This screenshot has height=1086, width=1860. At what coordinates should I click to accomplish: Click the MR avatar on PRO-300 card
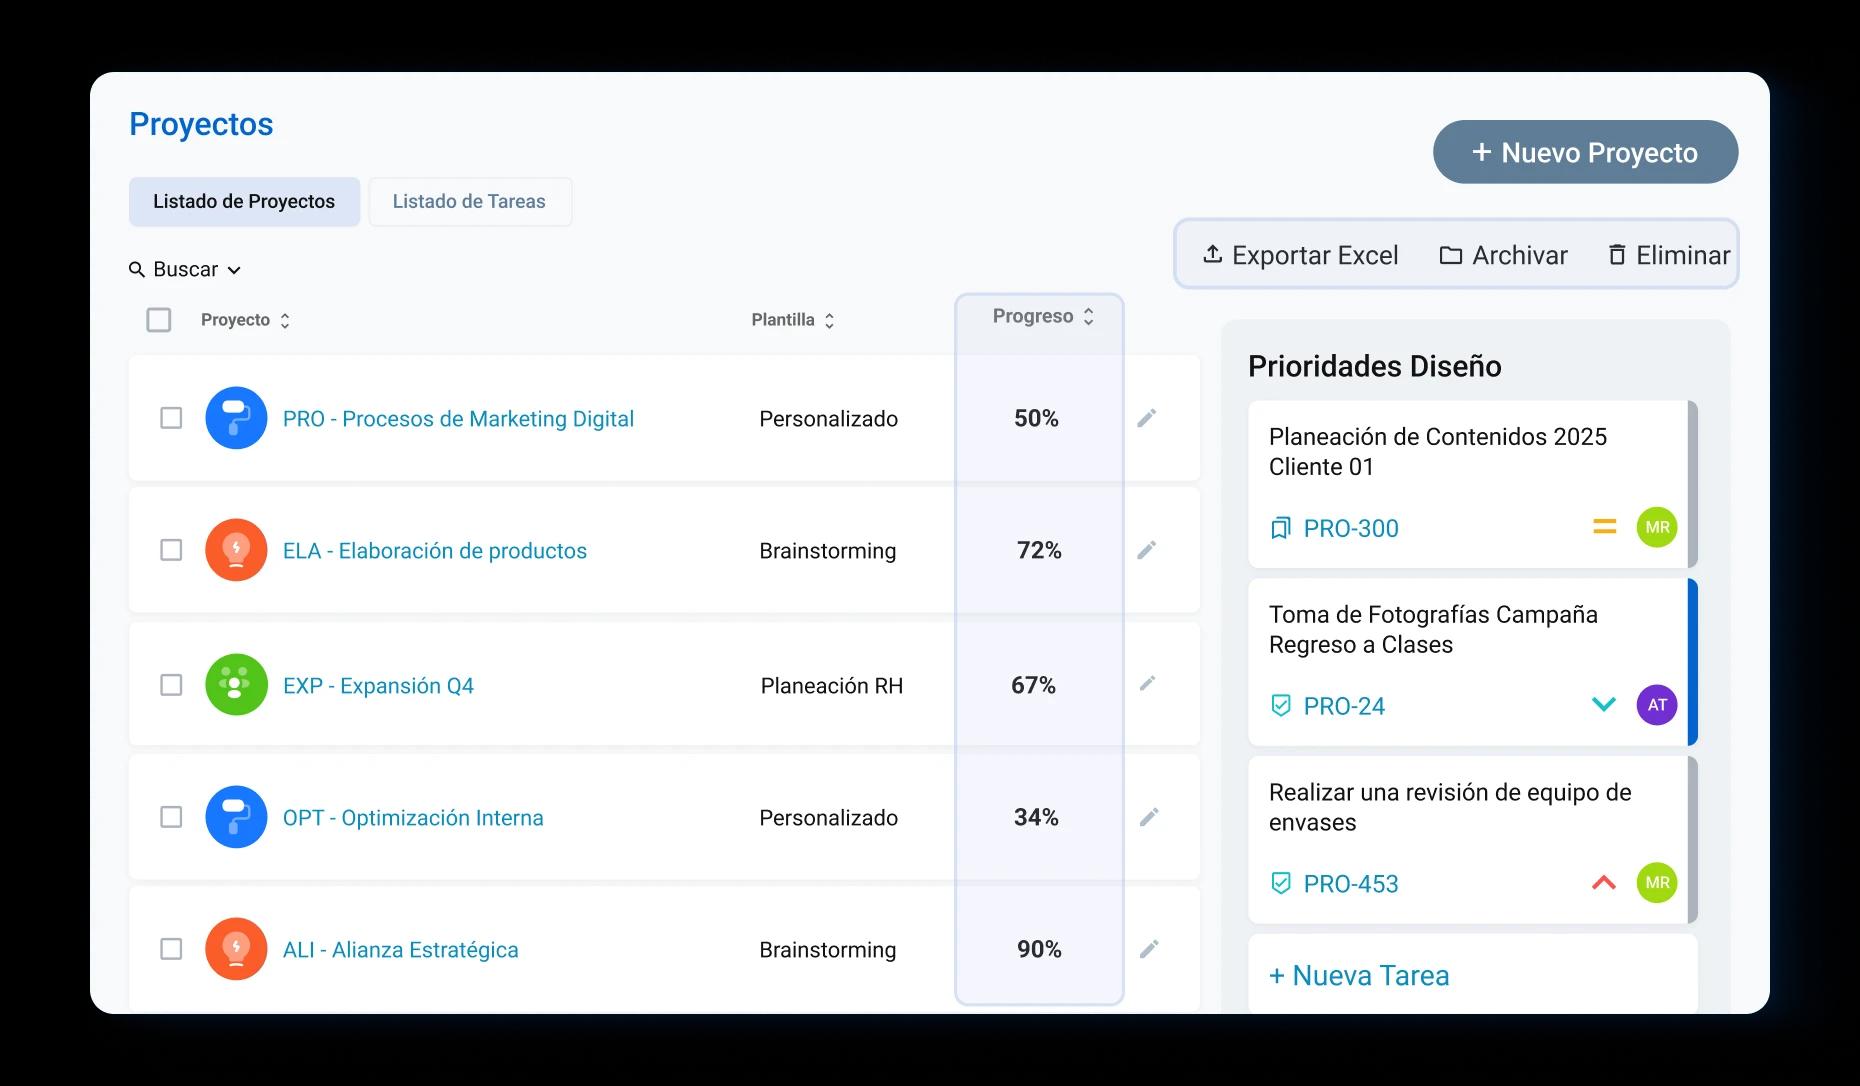(1656, 527)
